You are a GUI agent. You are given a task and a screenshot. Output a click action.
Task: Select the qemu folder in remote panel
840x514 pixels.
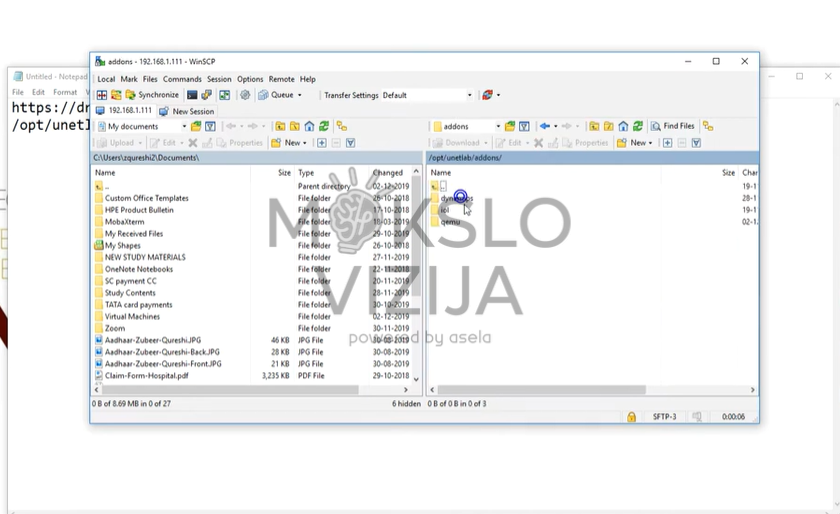click(451, 222)
